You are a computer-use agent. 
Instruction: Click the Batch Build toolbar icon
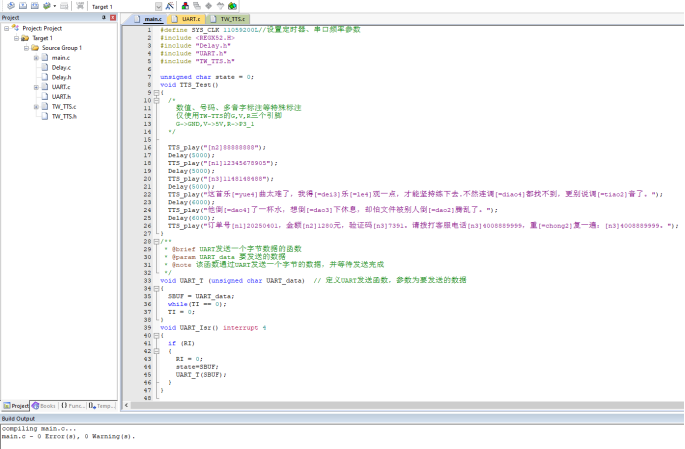(46, 6)
